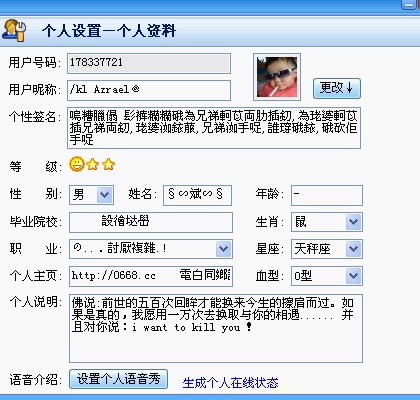Open the 星座 constellation dropdown
The image size is (420, 400).
[353, 249]
